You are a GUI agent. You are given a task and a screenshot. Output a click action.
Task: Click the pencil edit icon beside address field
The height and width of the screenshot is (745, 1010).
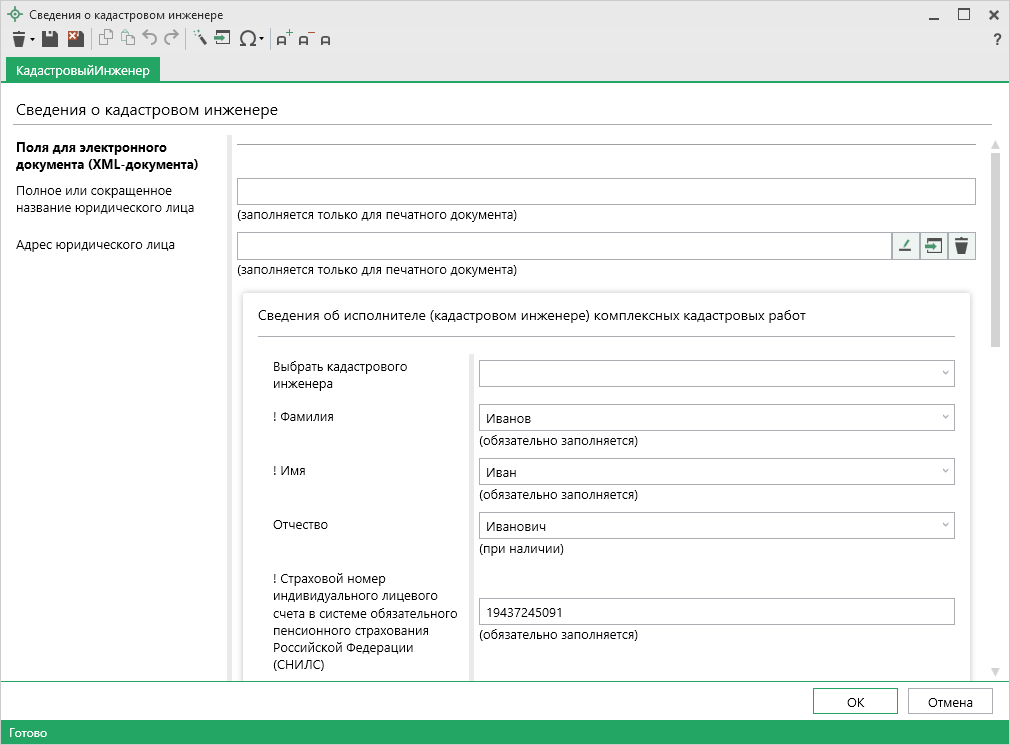click(x=904, y=246)
